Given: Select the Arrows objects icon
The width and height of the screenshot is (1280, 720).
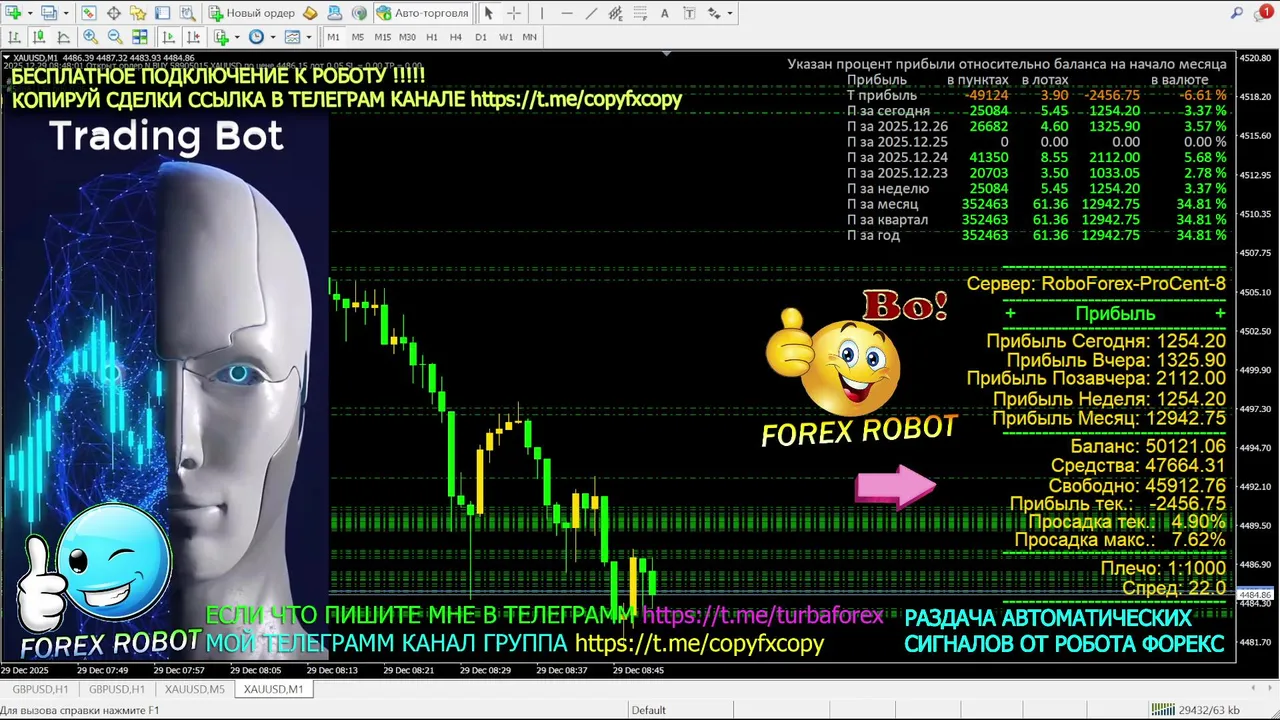Looking at the screenshot, I should pos(714,13).
